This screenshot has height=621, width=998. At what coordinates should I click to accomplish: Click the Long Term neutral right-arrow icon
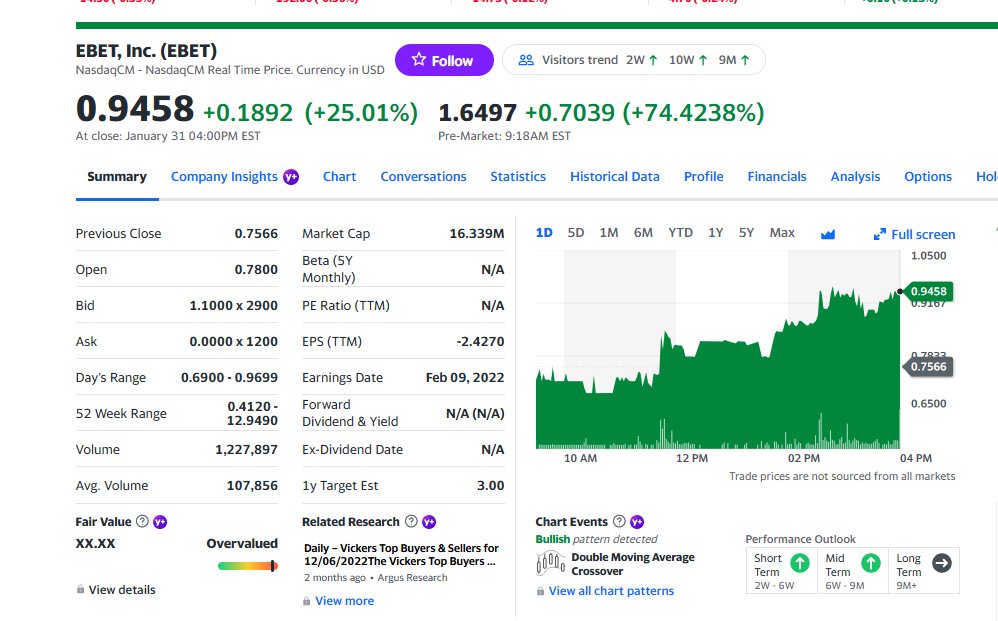coord(942,563)
